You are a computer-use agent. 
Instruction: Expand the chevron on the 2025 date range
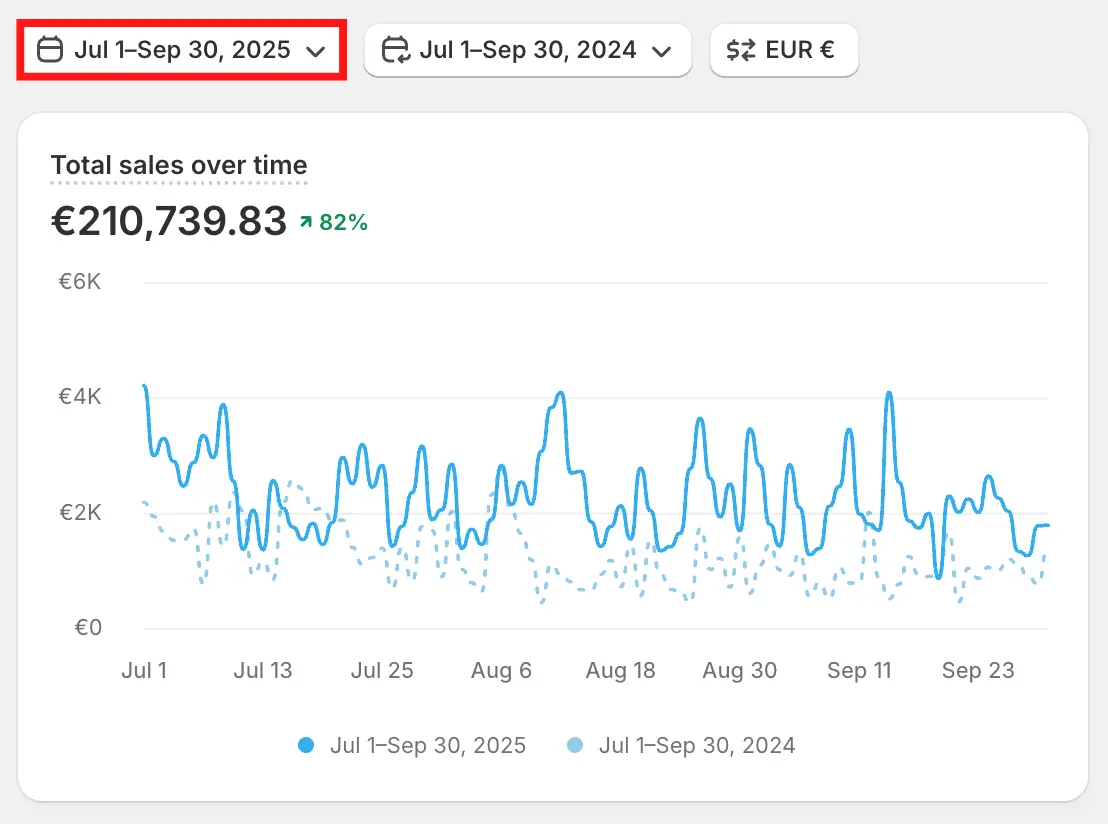[x=316, y=51]
